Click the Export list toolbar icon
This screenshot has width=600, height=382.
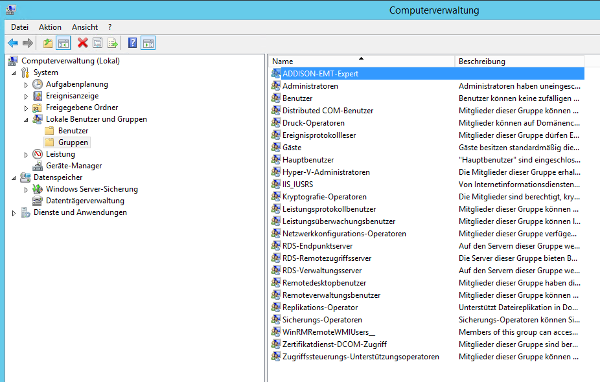(x=112, y=43)
